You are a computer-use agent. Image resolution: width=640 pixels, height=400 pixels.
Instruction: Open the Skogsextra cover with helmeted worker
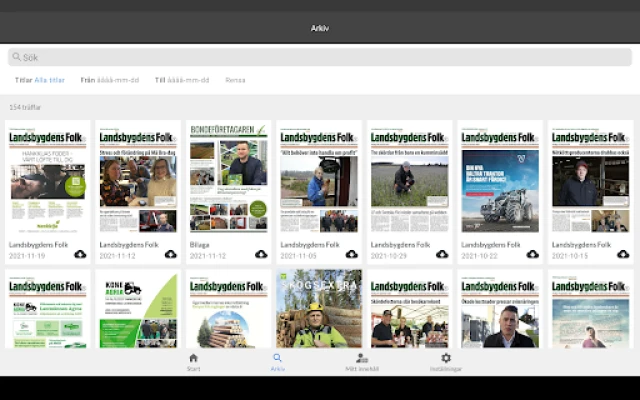point(319,308)
